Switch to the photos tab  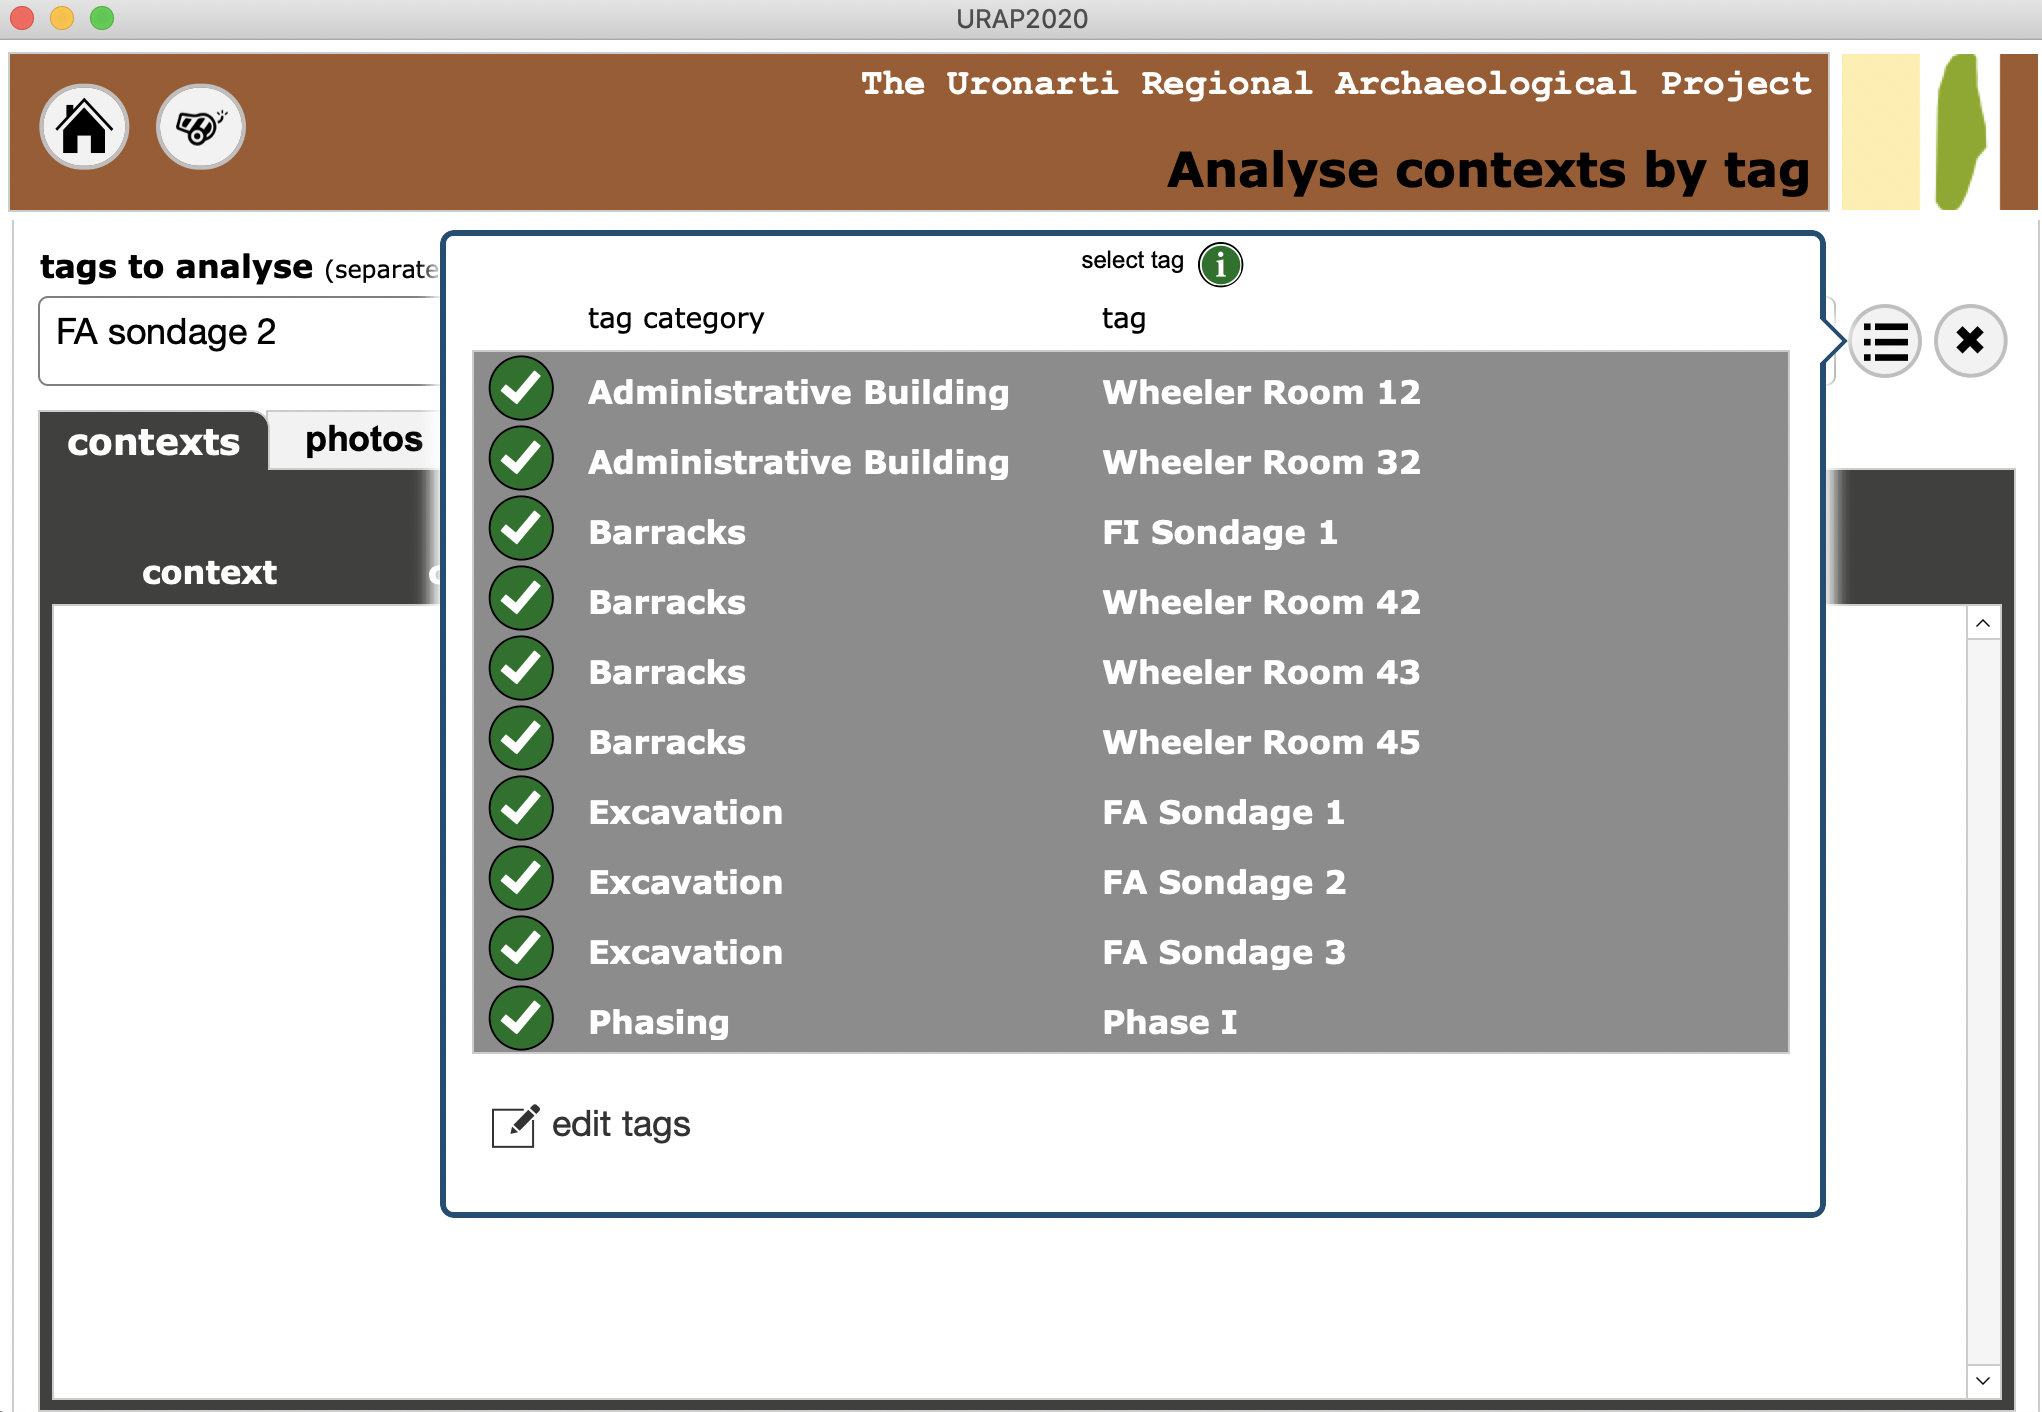[363, 440]
